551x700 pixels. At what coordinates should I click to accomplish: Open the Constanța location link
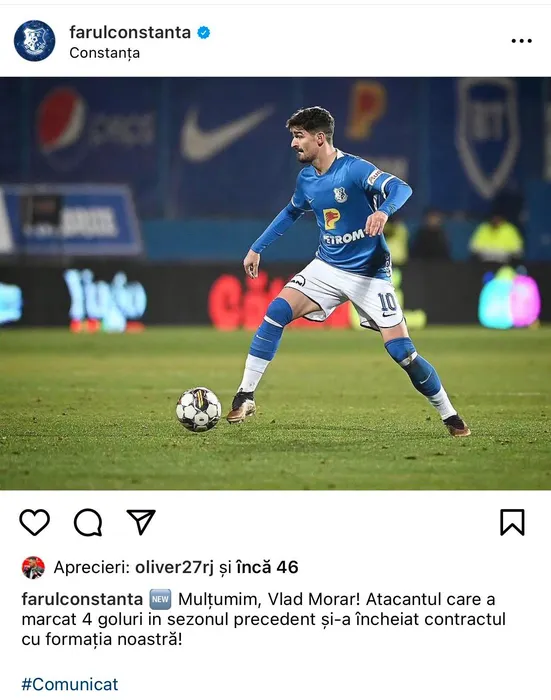tap(104, 53)
